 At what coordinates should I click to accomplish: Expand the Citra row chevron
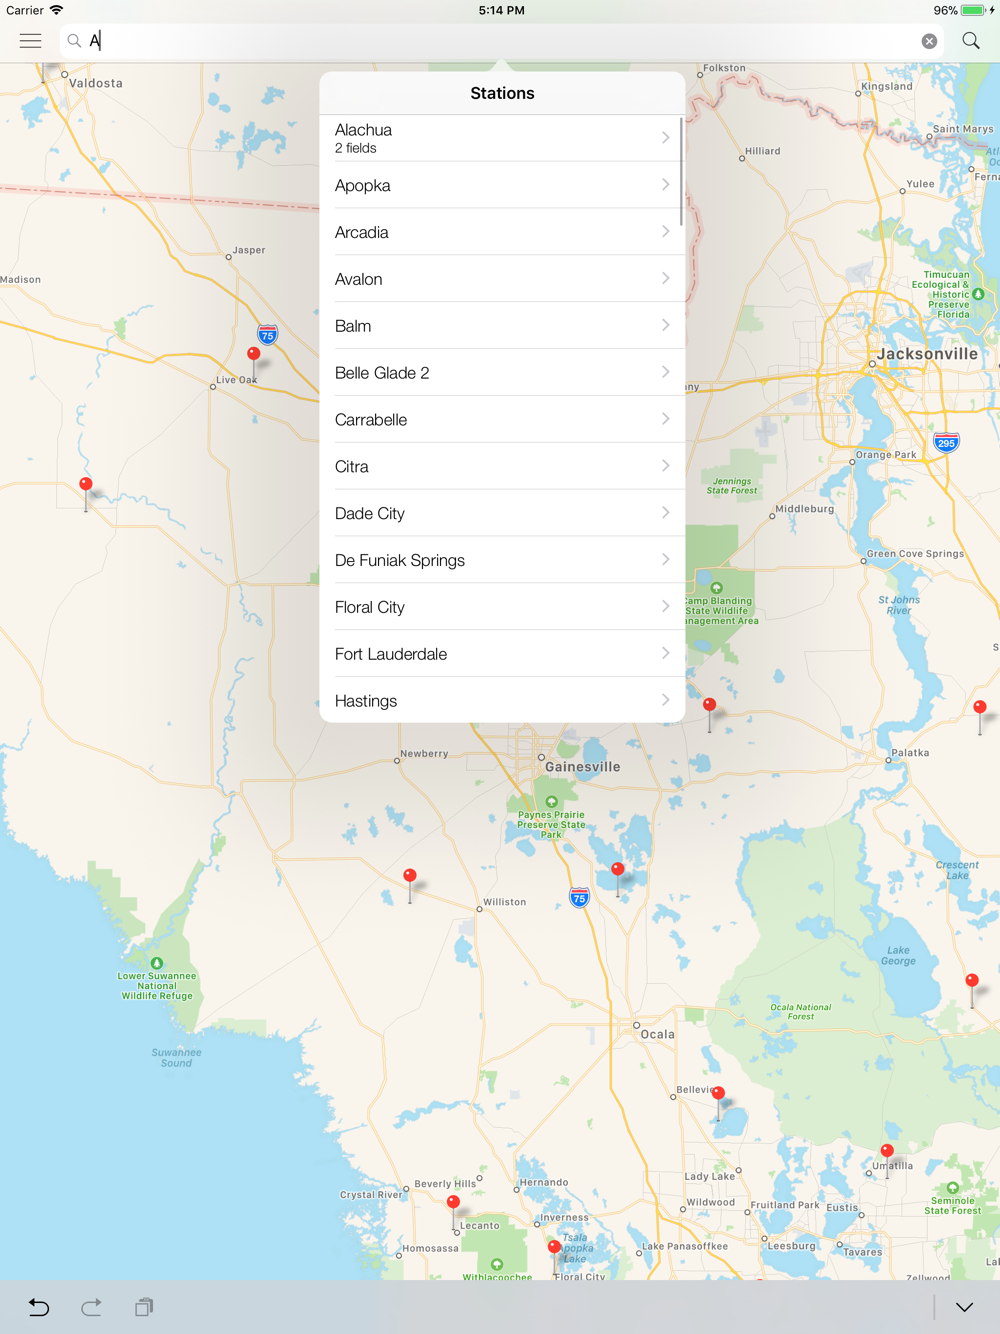[665, 466]
